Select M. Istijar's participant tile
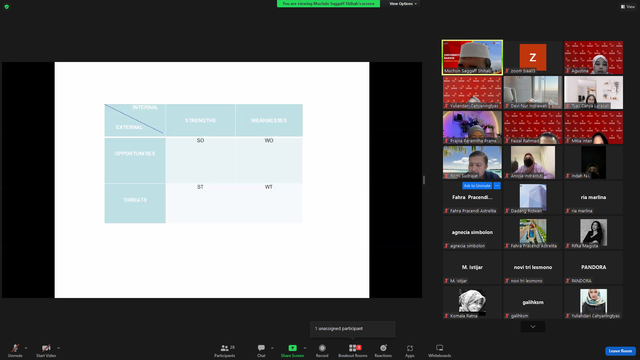Image resolution: width=640 pixels, height=360 pixels. click(472, 268)
